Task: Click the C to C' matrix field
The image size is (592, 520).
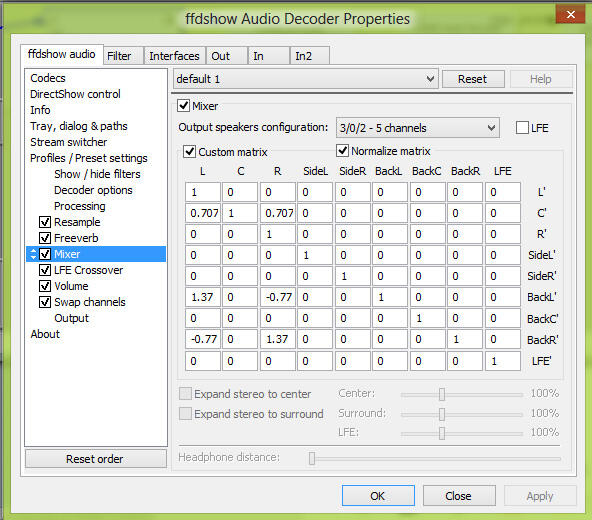Action: tap(240, 213)
